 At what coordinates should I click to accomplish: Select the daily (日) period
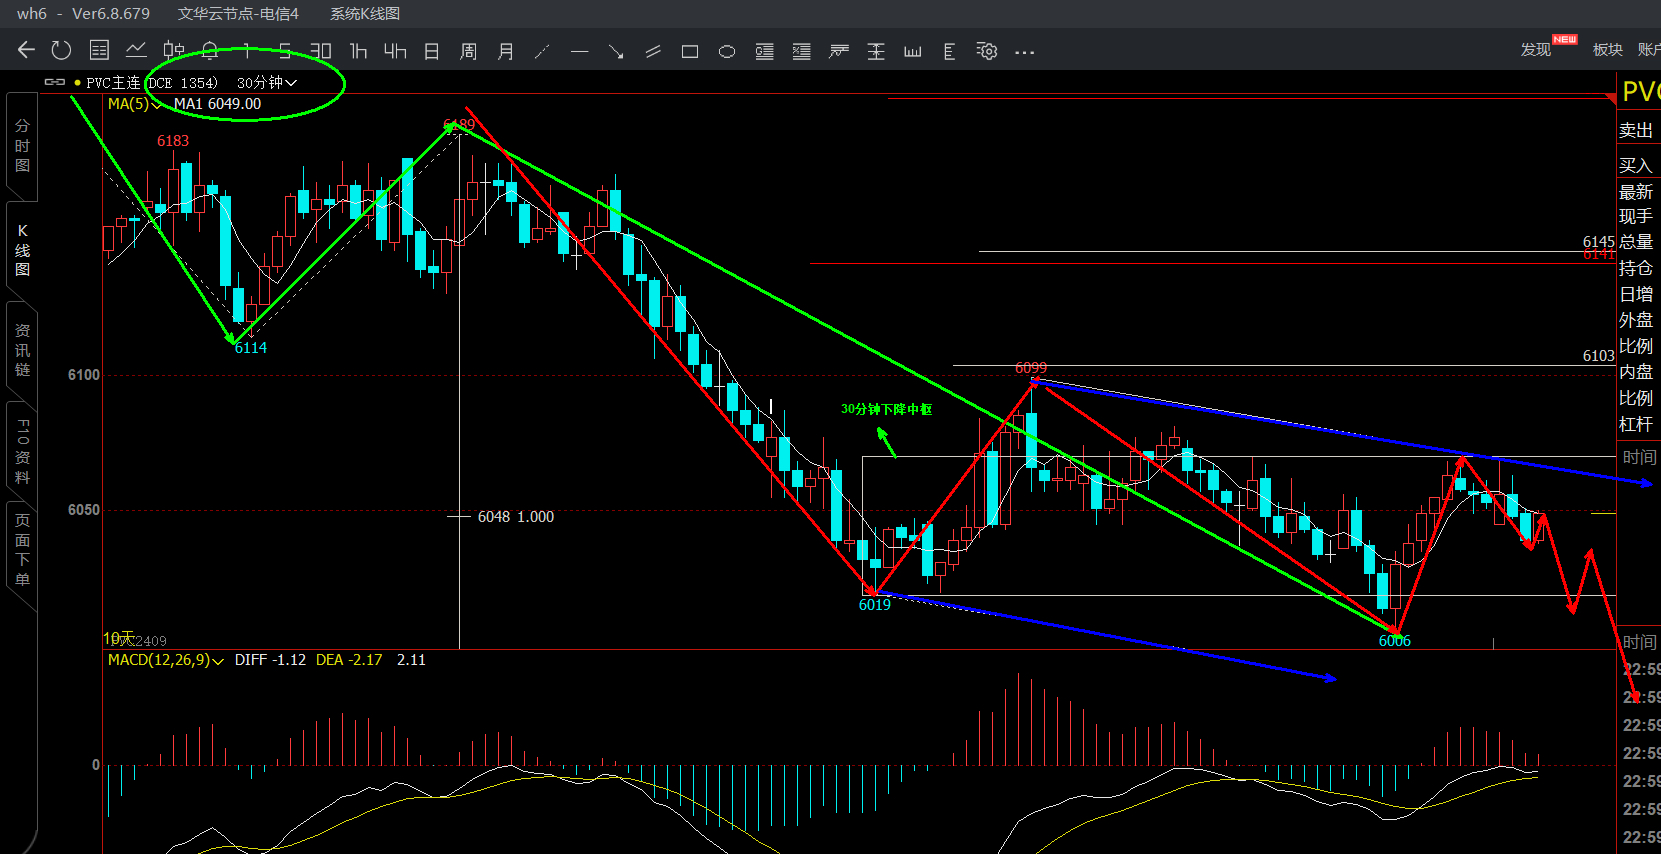(432, 51)
